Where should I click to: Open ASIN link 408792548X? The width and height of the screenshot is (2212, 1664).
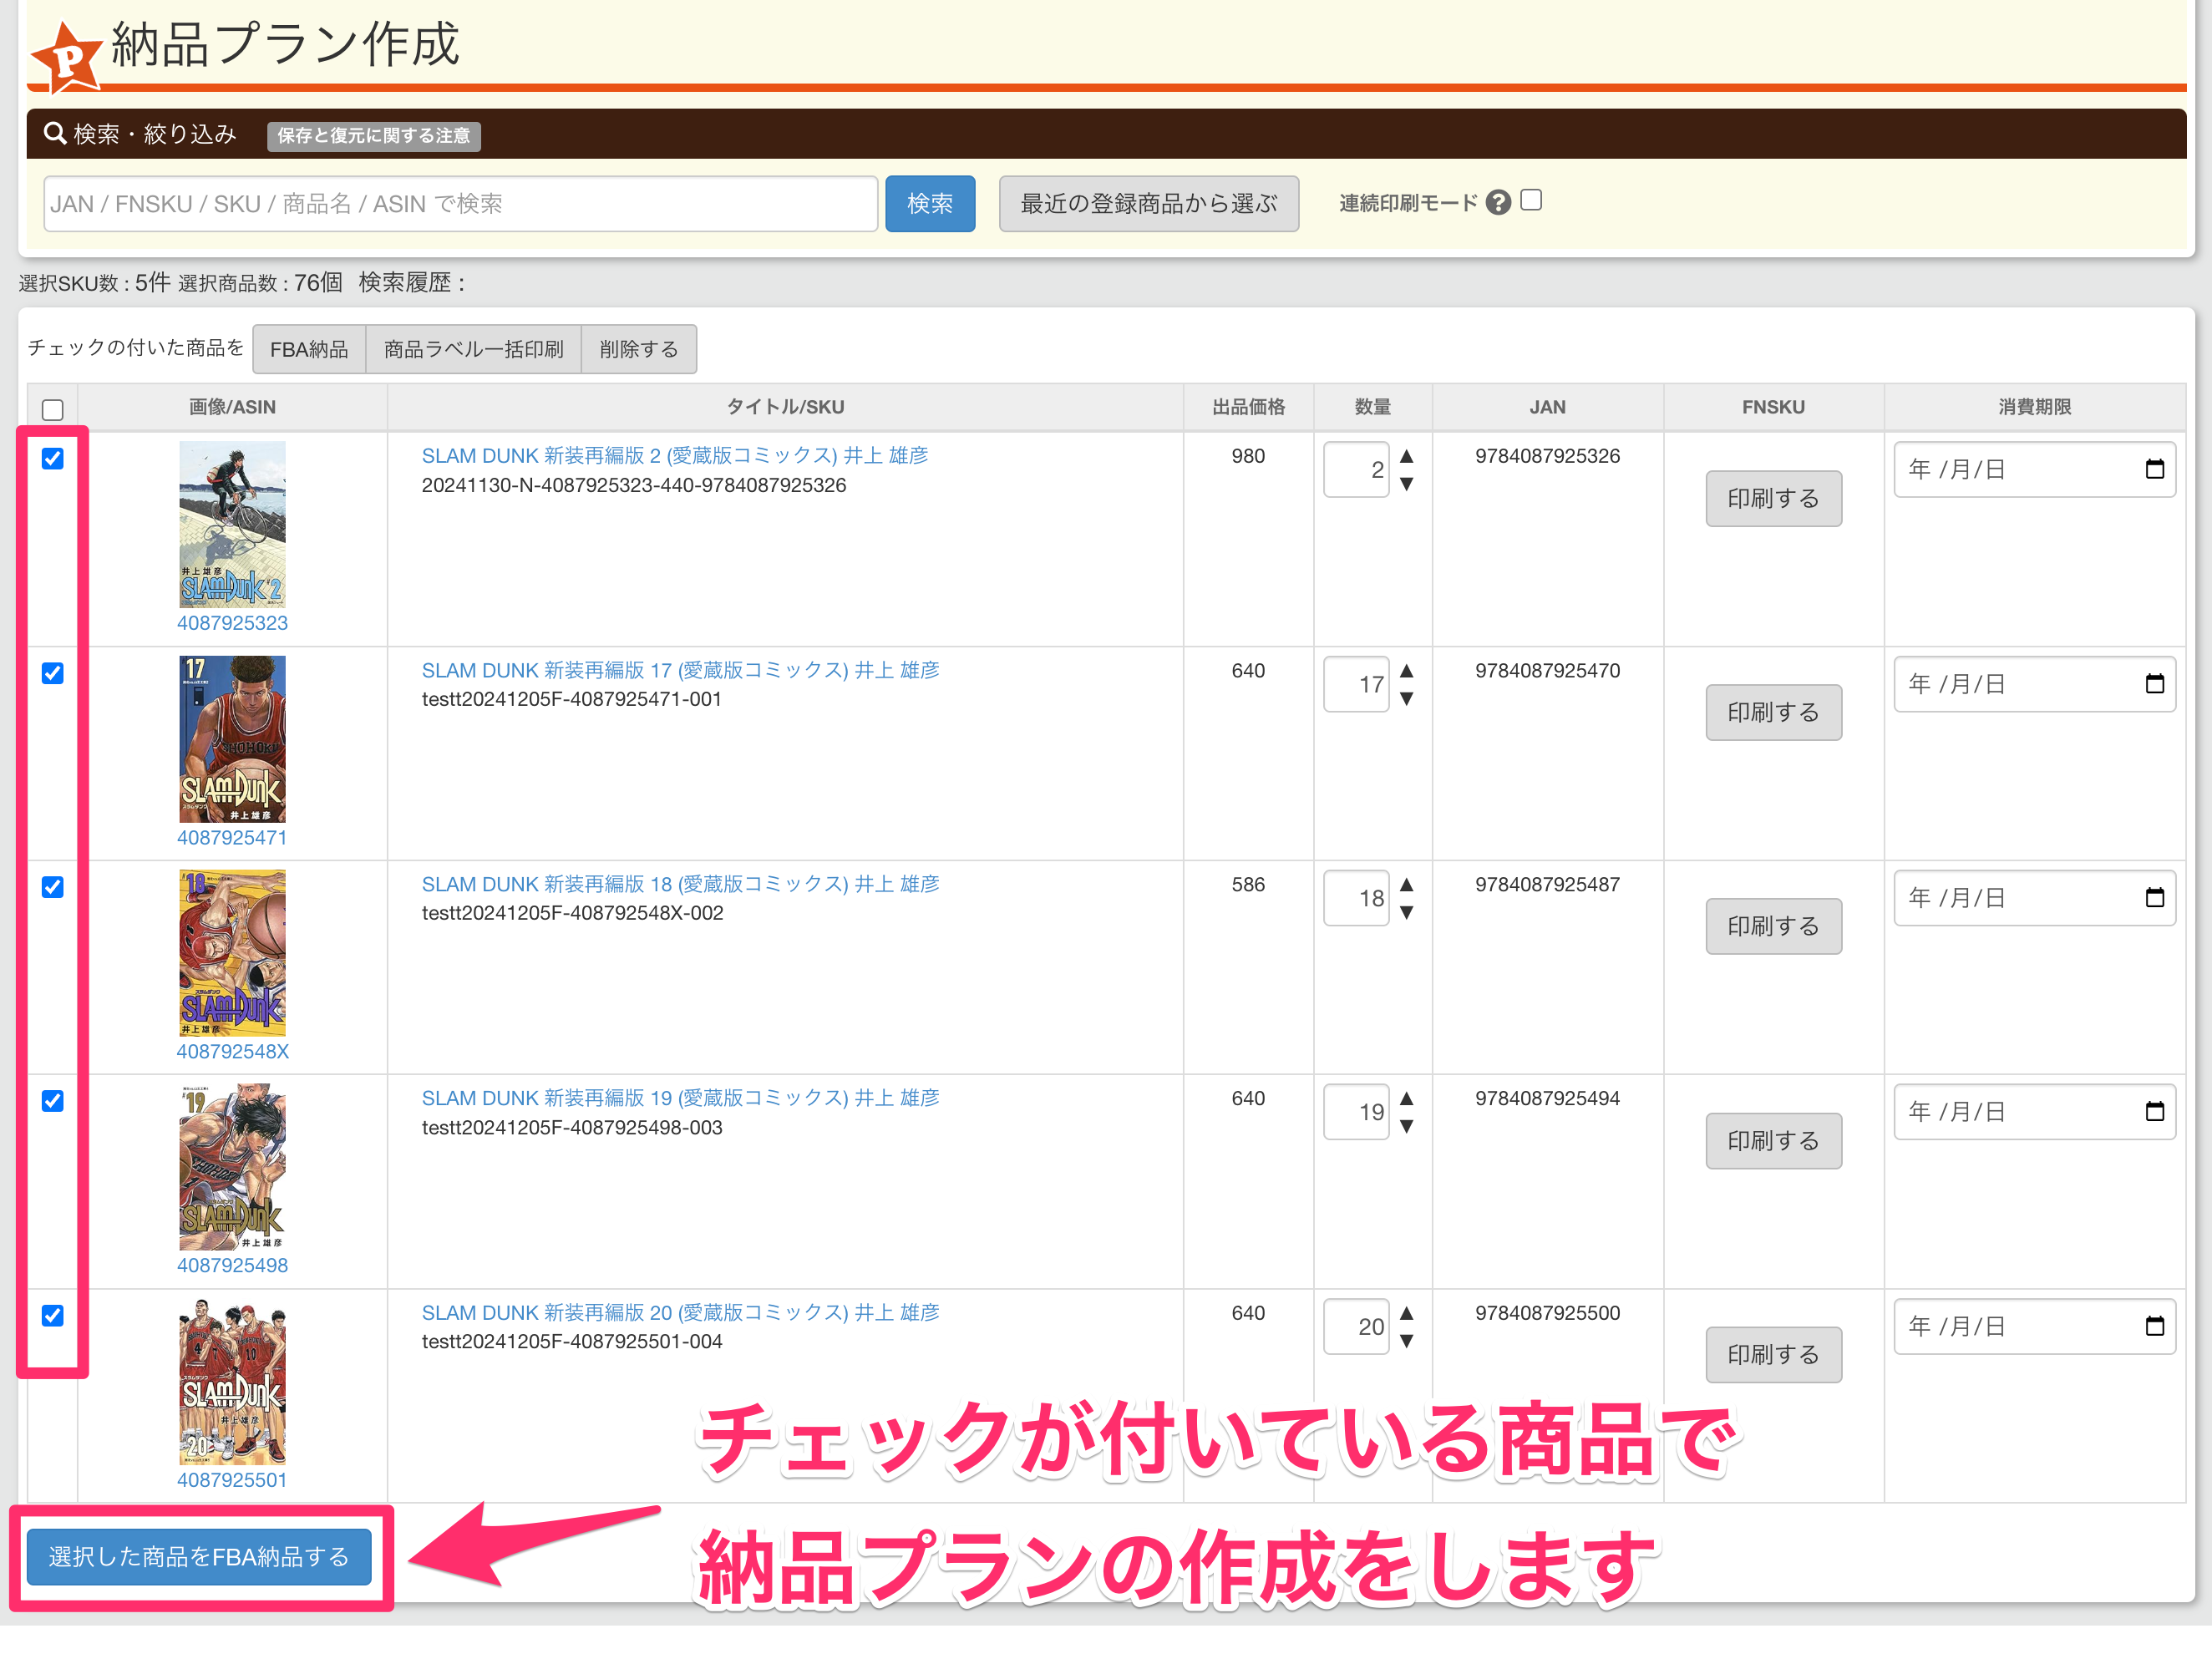[232, 1051]
